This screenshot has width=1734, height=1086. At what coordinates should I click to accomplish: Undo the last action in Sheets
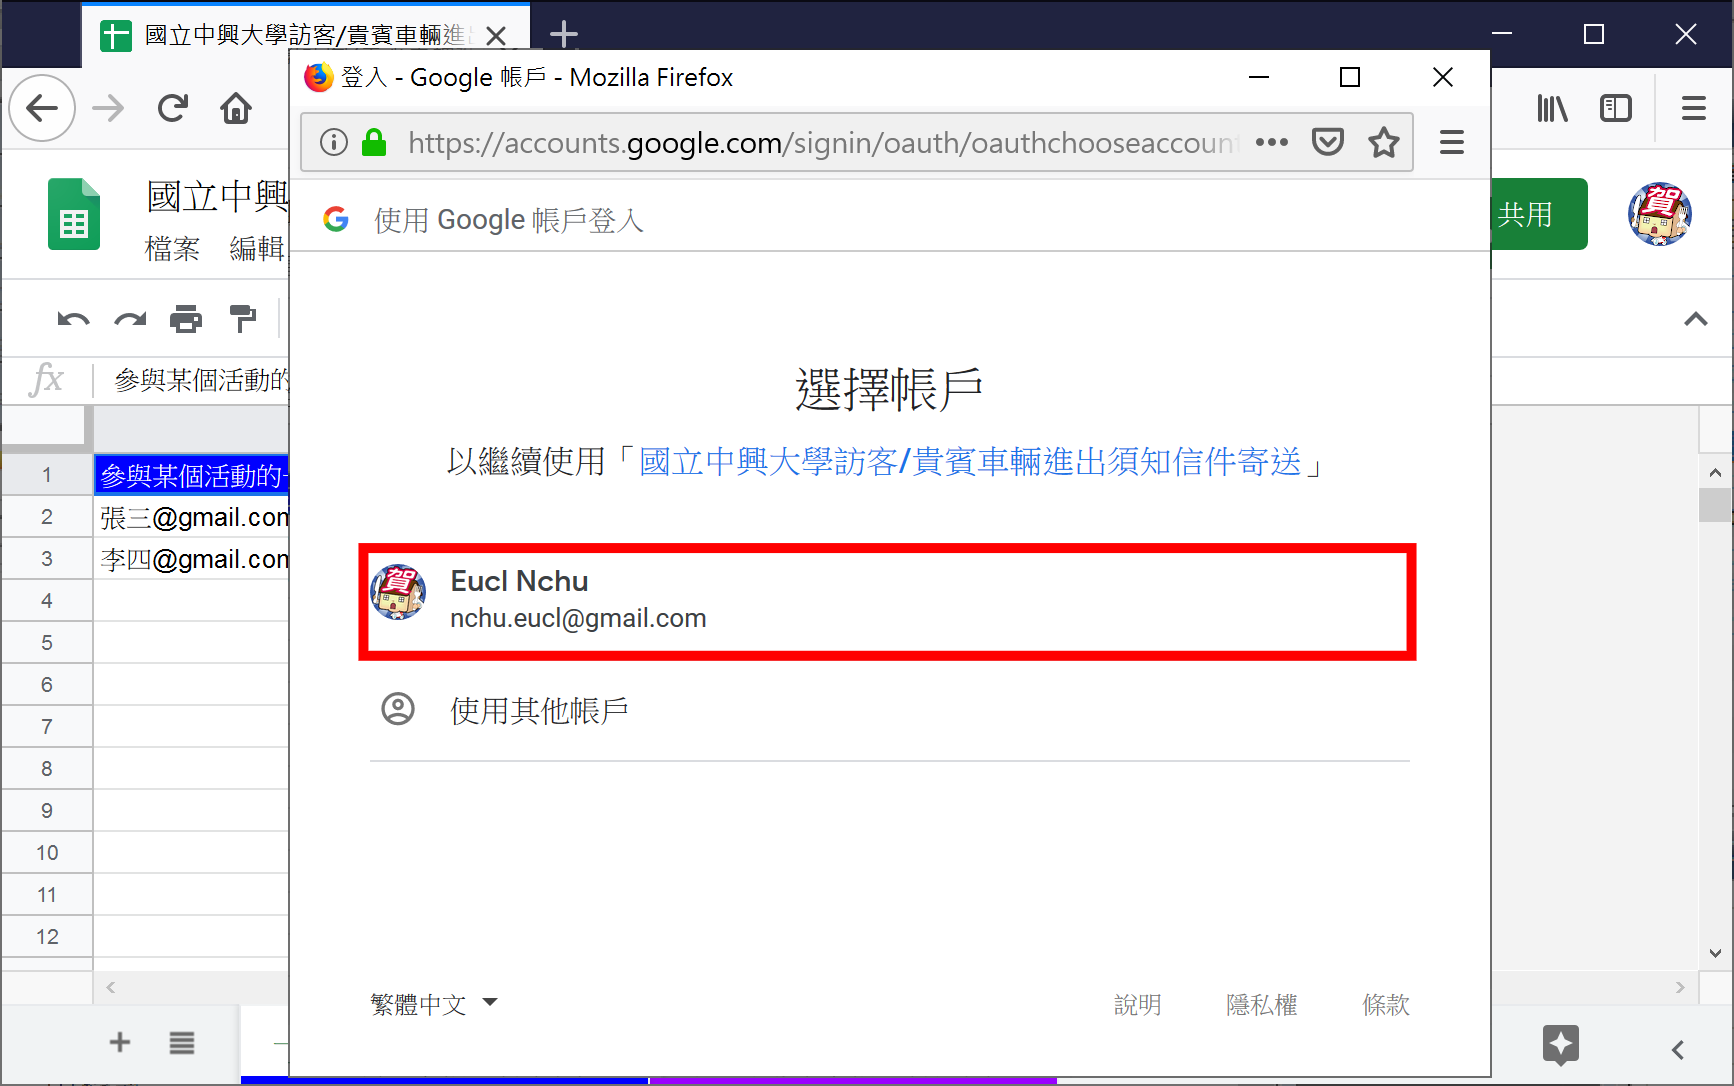(x=73, y=320)
